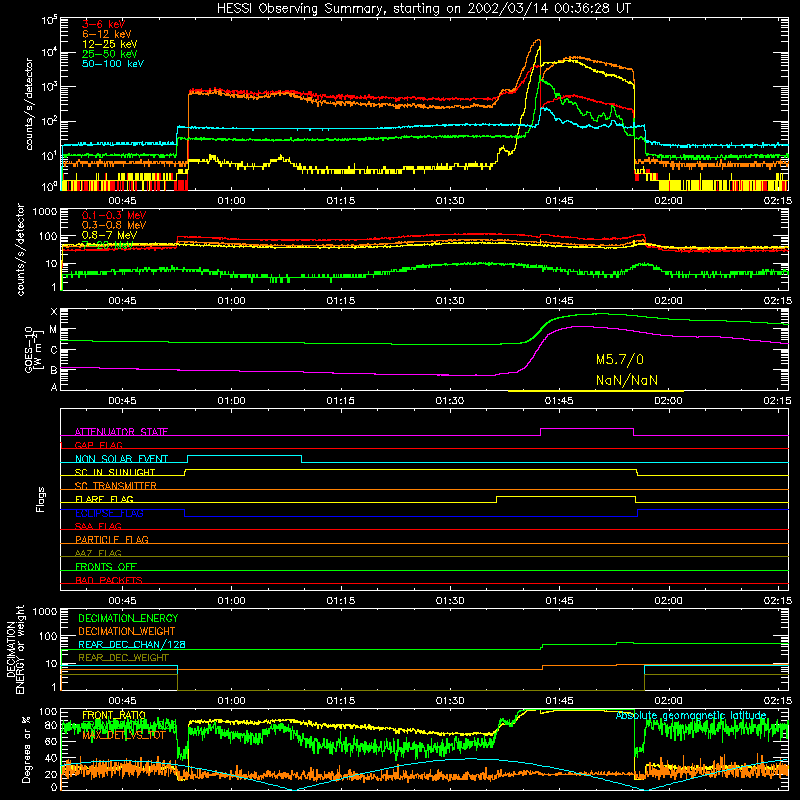Select the 3-6 keV legend label
The width and height of the screenshot is (800, 800).
click(x=103, y=24)
